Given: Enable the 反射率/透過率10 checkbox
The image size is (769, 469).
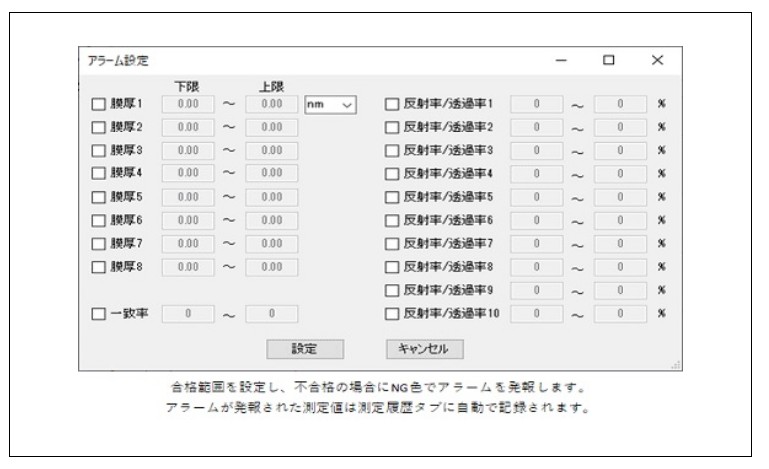Looking at the screenshot, I should pyautogui.click(x=392, y=314).
